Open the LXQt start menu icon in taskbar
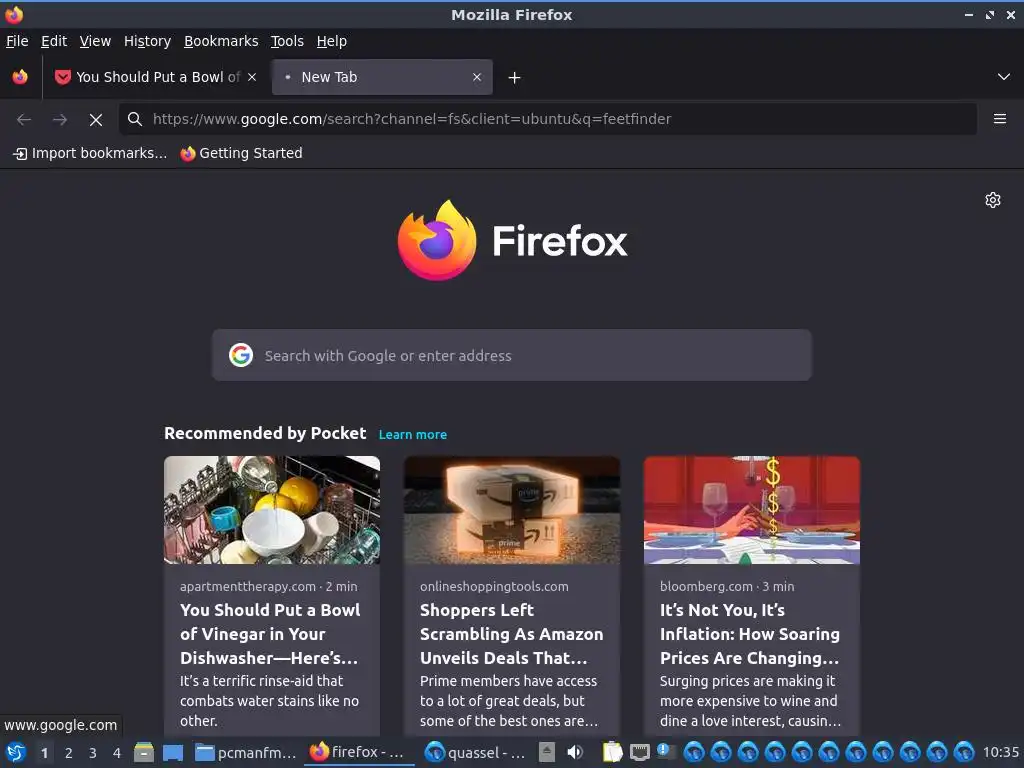Viewport: 1024px width, 768px height. pos(15,753)
